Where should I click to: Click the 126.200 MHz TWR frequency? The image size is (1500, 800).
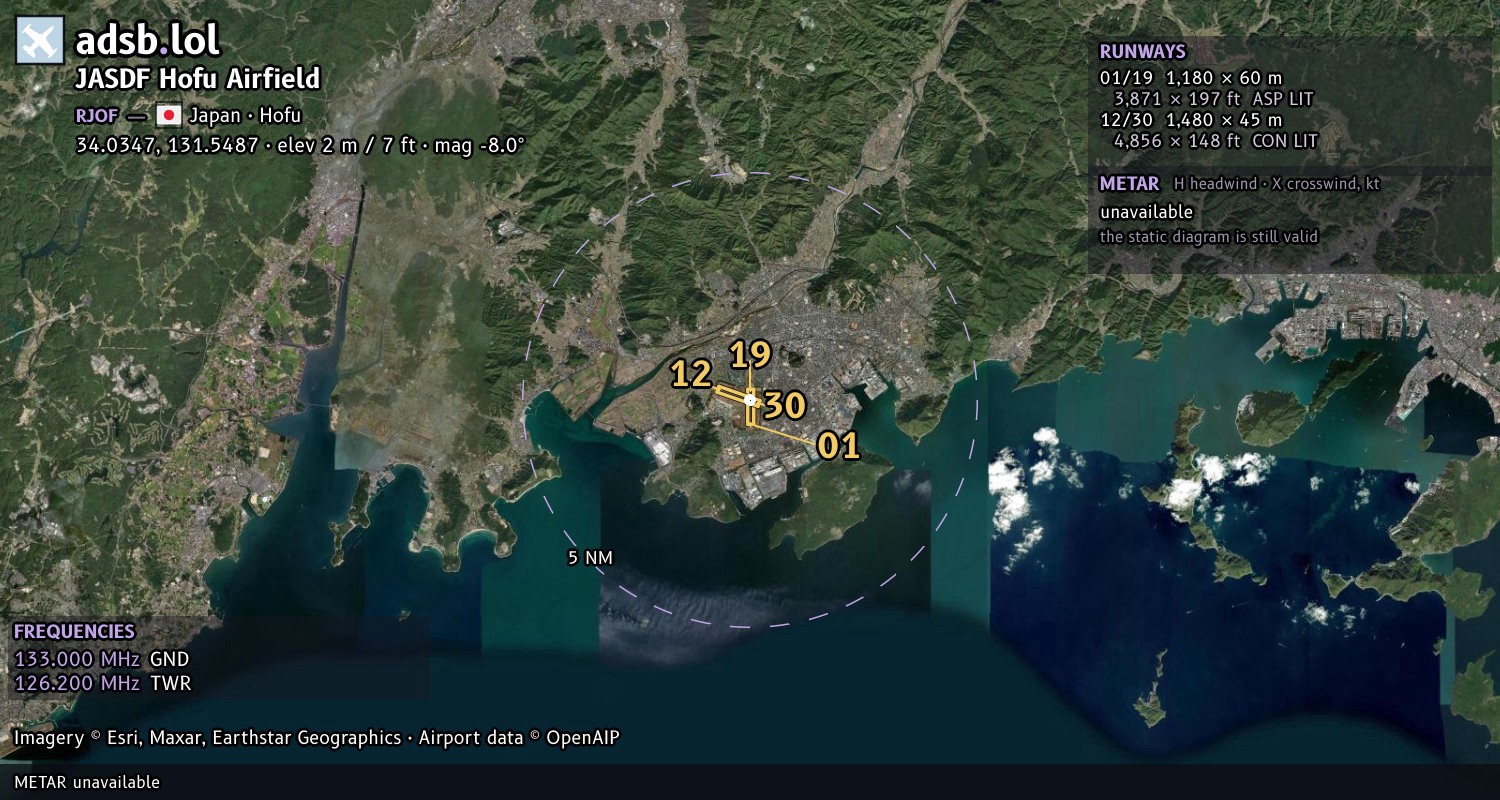[x=102, y=684]
